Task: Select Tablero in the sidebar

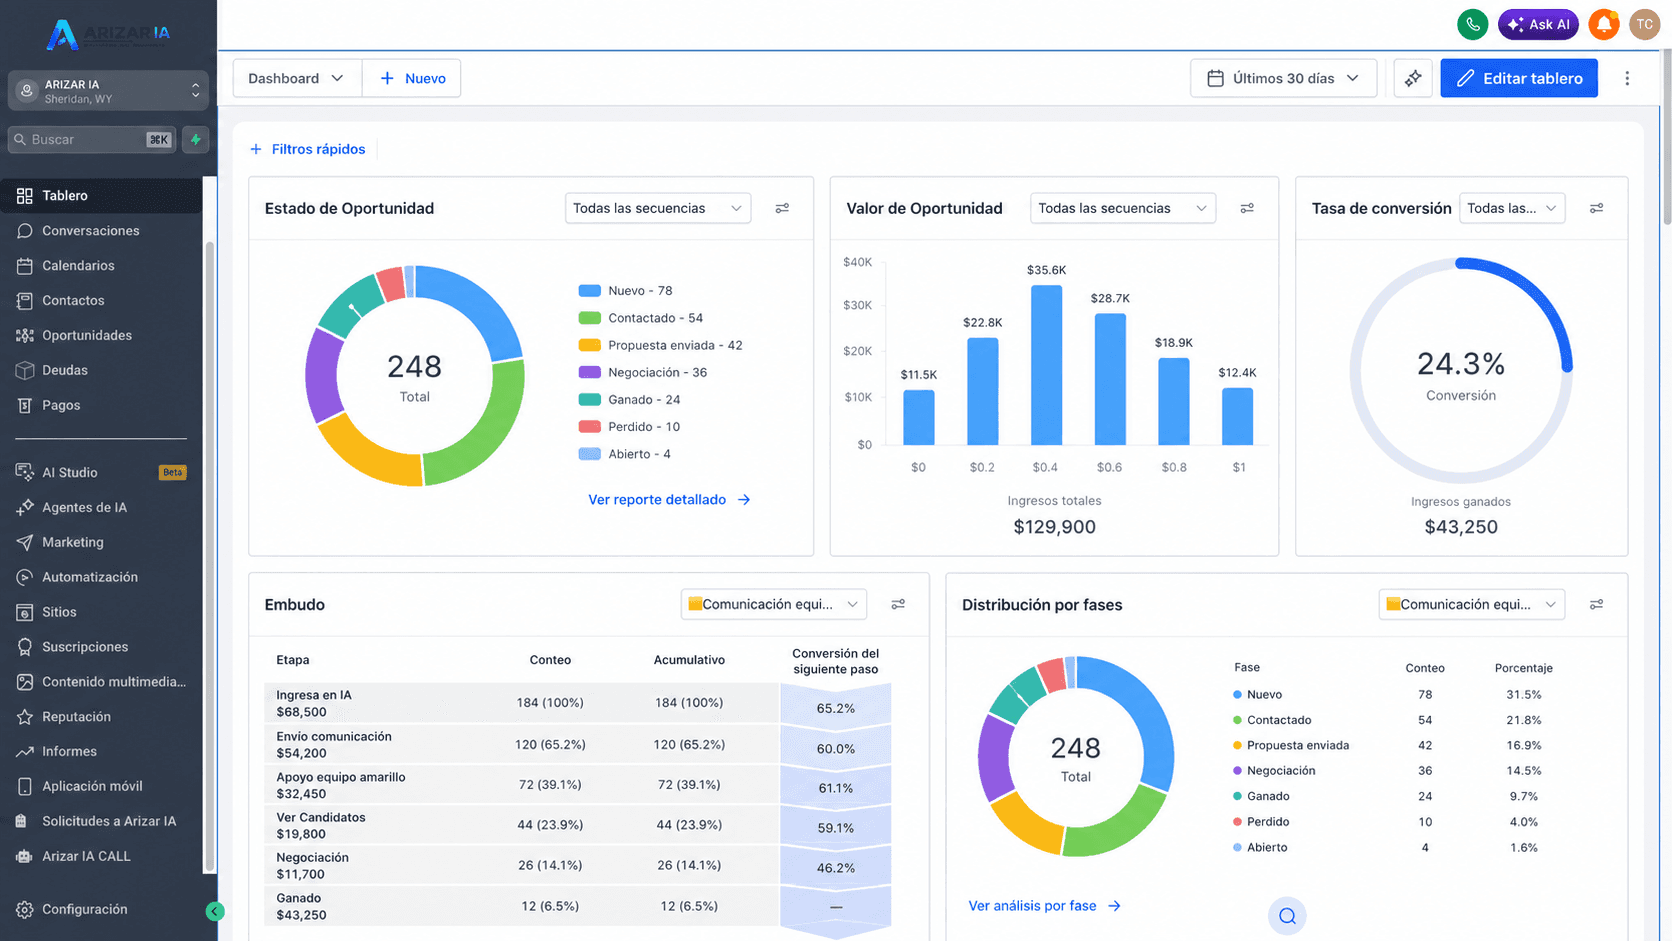Action: (102, 195)
